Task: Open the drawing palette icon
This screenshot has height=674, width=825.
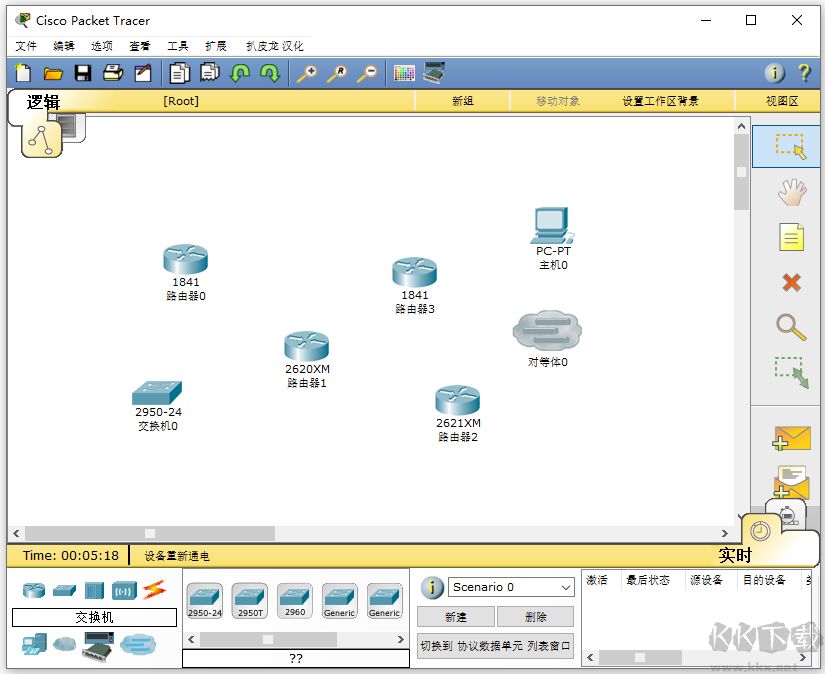Action: 404,73
